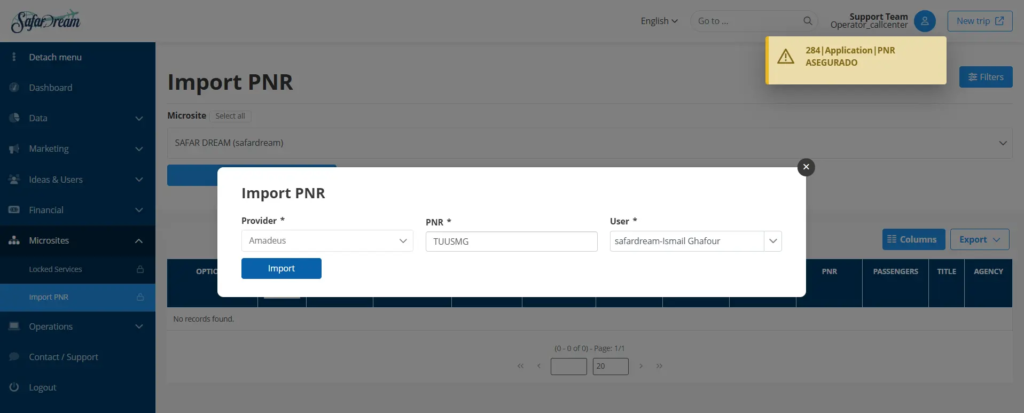Expand the User dropdown arrow

click(x=772, y=241)
